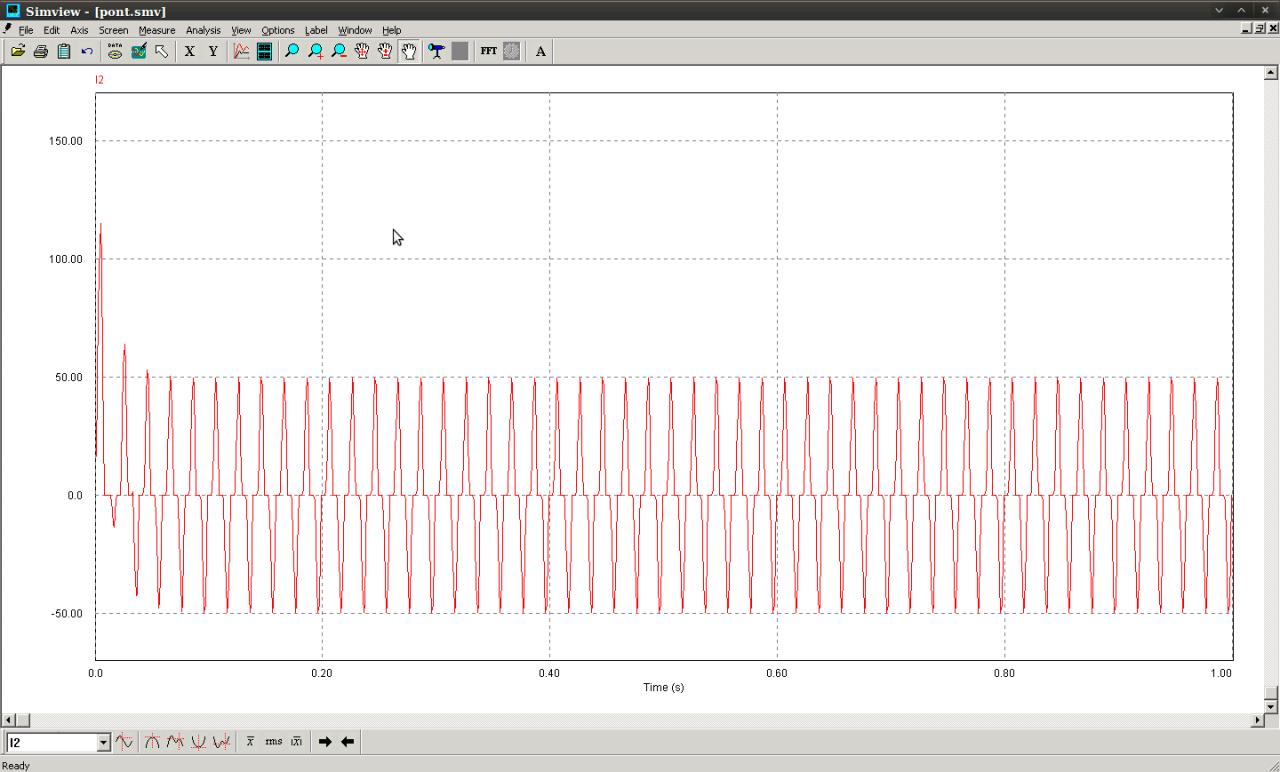The image size is (1280, 772).
Task: Open the Y axis settings
Action: [213, 51]
